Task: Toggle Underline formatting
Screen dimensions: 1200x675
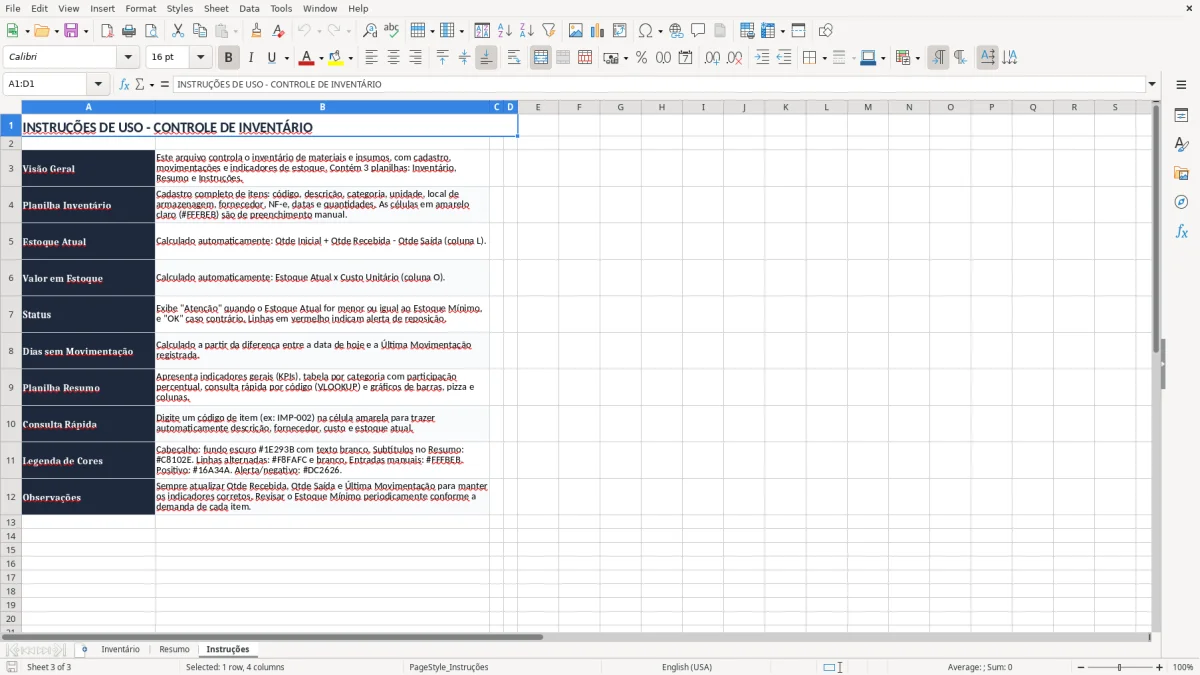Action: (271, 58)
